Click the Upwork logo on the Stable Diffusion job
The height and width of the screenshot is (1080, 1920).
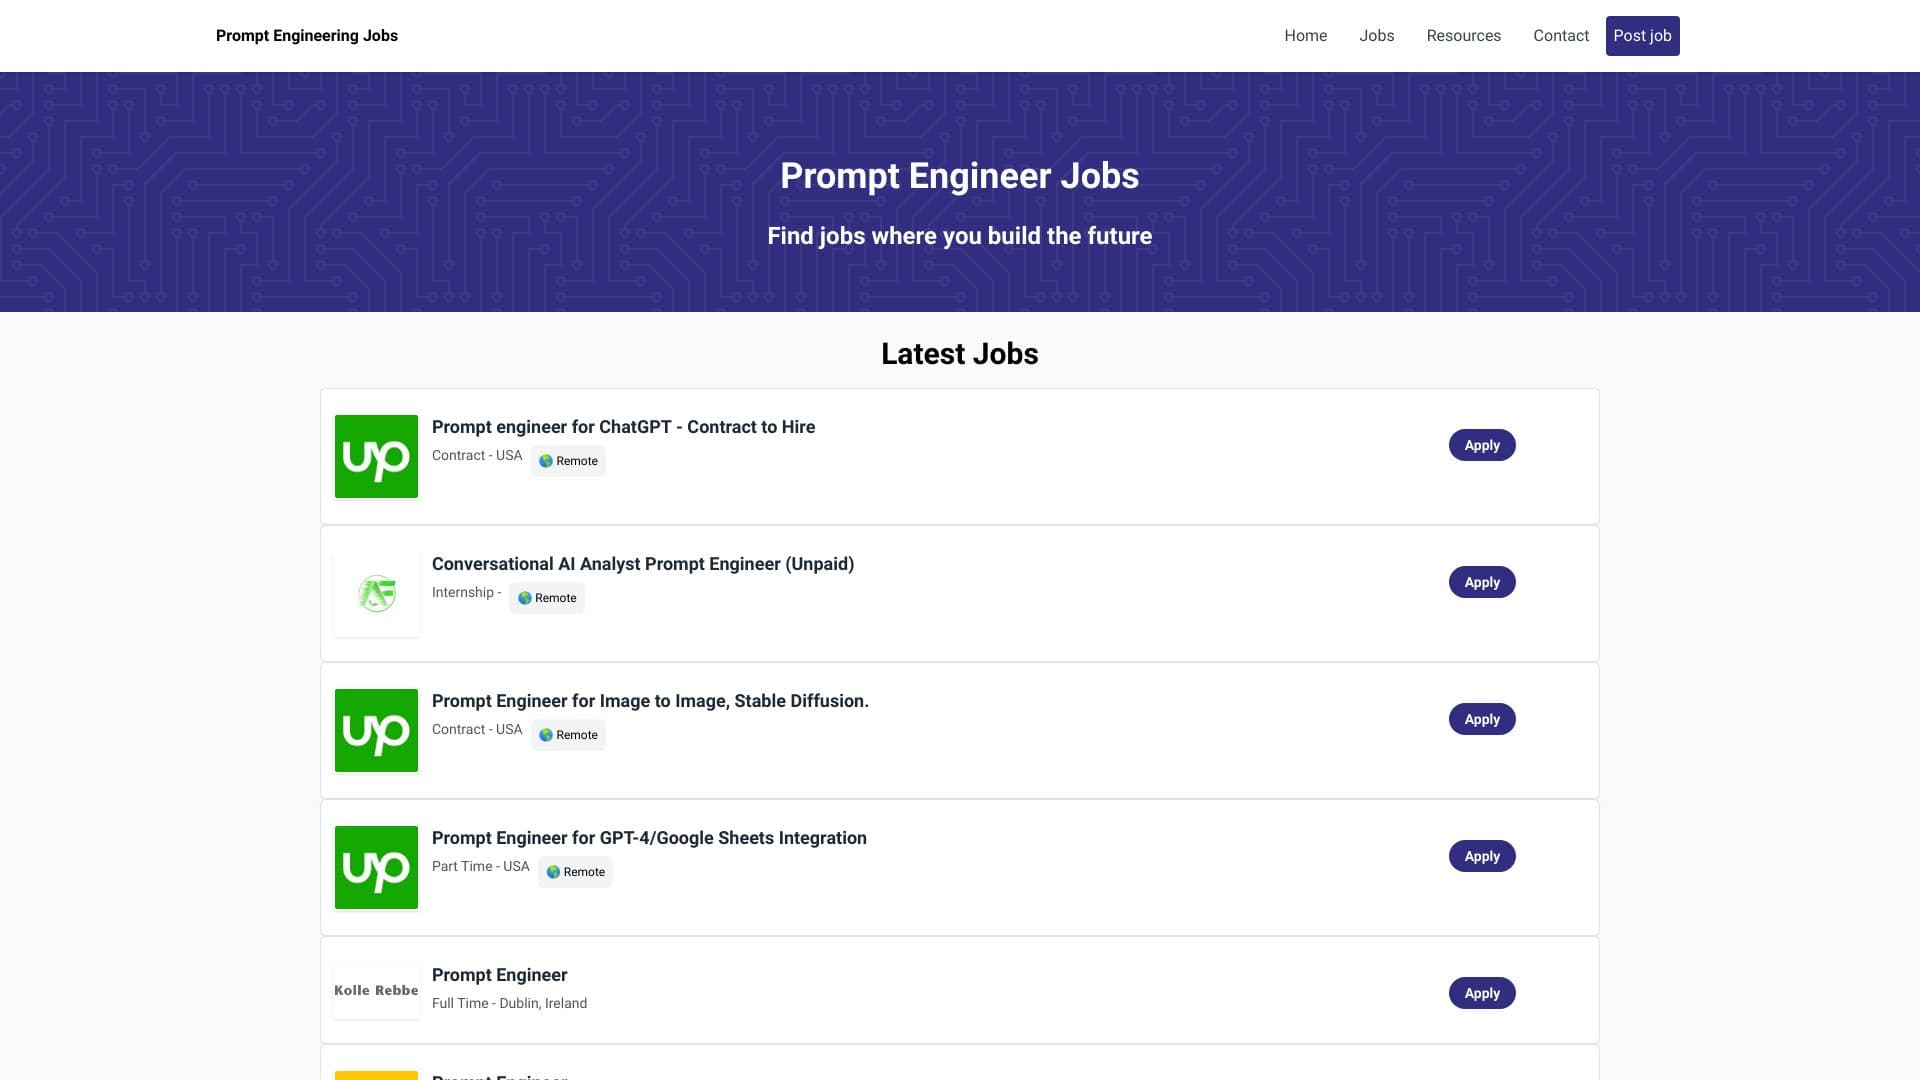point(376,730)
